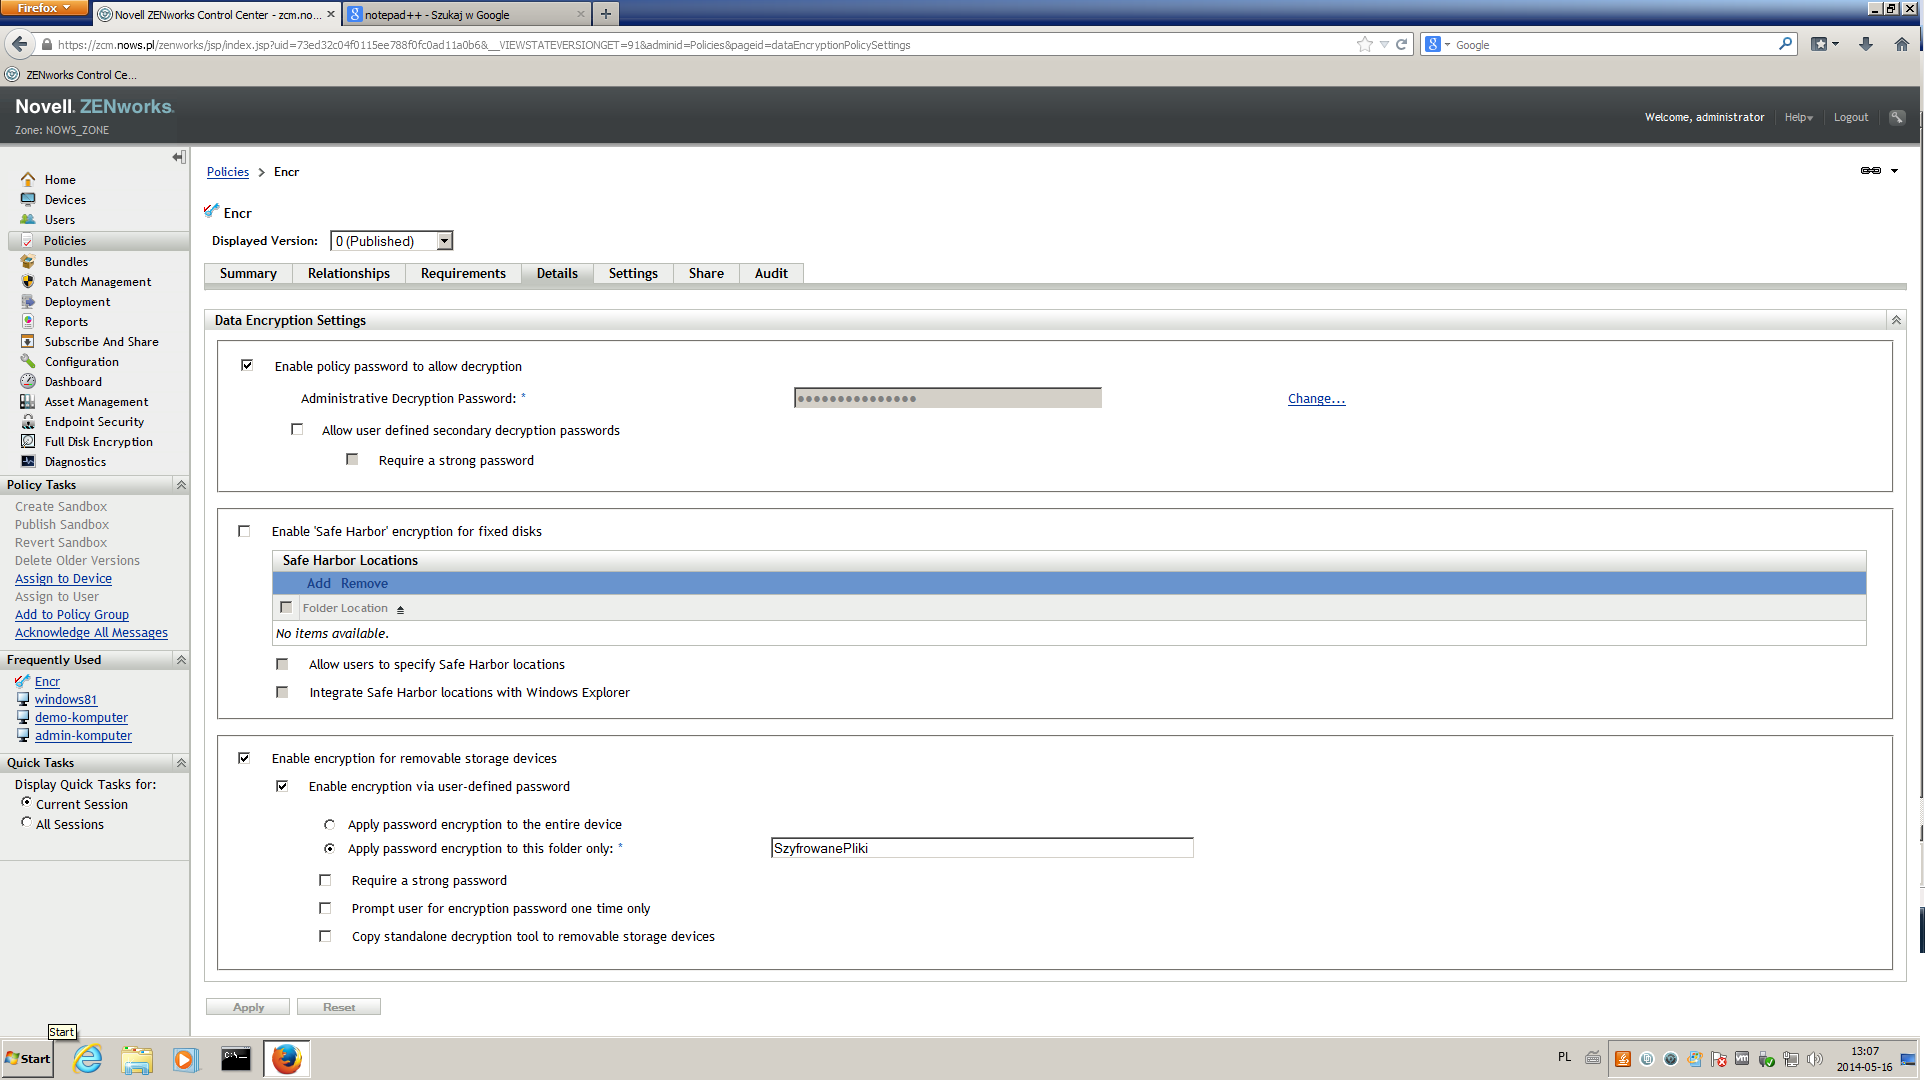1925x1080 pixels.
Task: Open the arrow next to link icon
Action: [1894, 171]
